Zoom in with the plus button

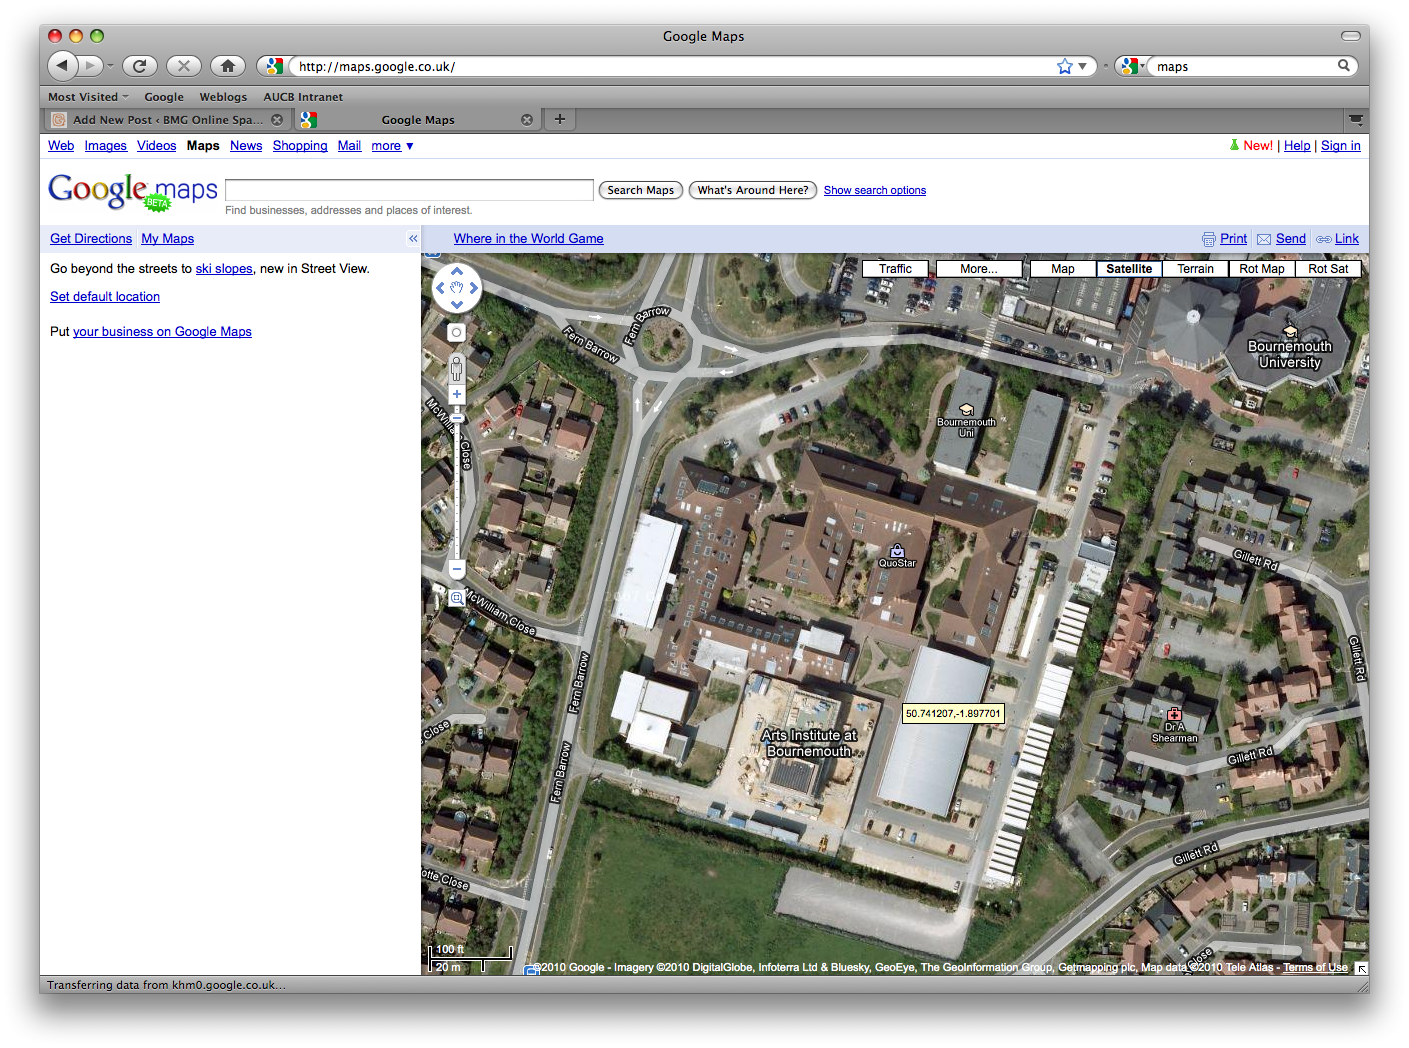[x=457, y=394]
